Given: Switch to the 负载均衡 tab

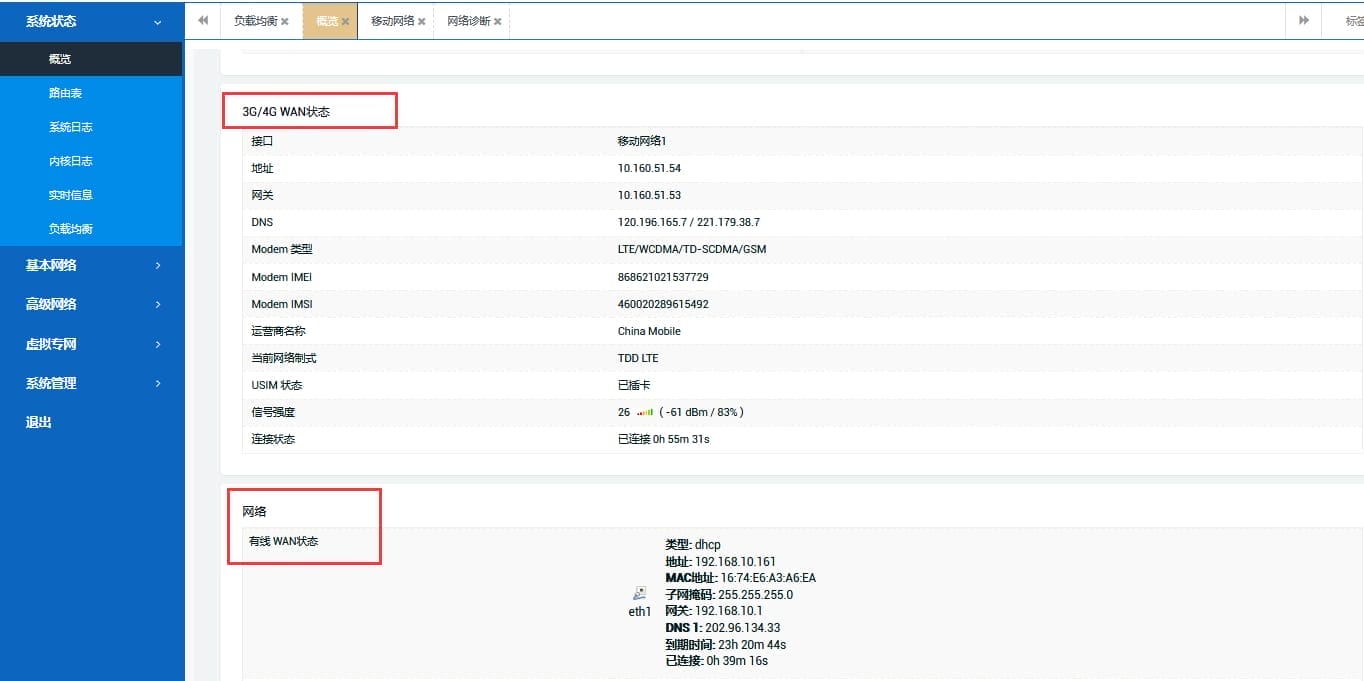Looking at the screenshot, I should tap(255, 21).
